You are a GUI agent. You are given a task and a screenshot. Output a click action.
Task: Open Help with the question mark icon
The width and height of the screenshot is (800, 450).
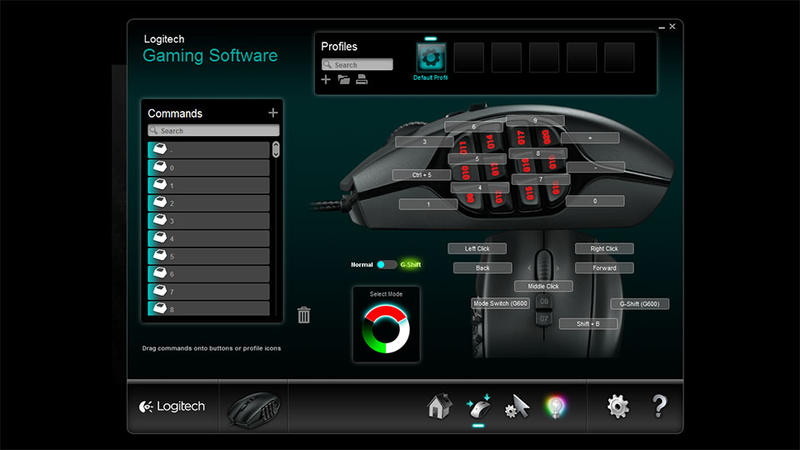click(x=659, y=407)
